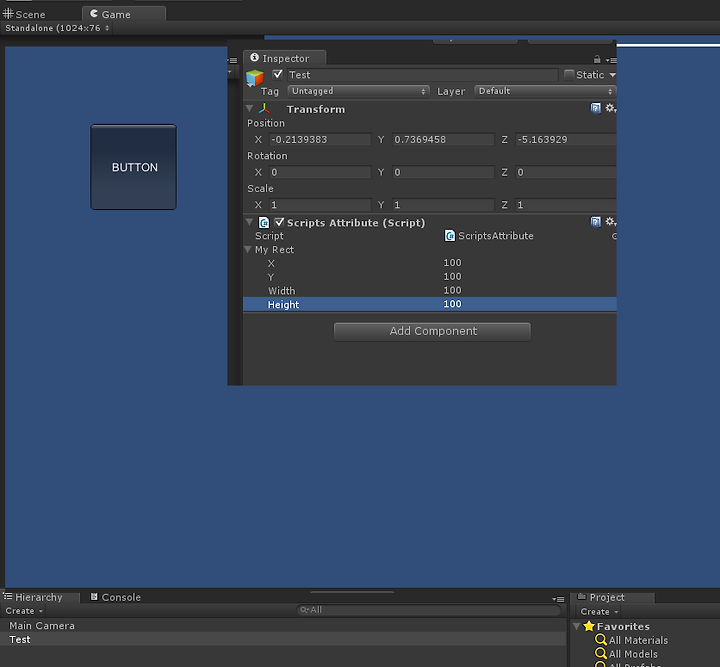Select My Rect Width value 100
The height and width of the screenshot is (667, 720).
tap(452, 290)
